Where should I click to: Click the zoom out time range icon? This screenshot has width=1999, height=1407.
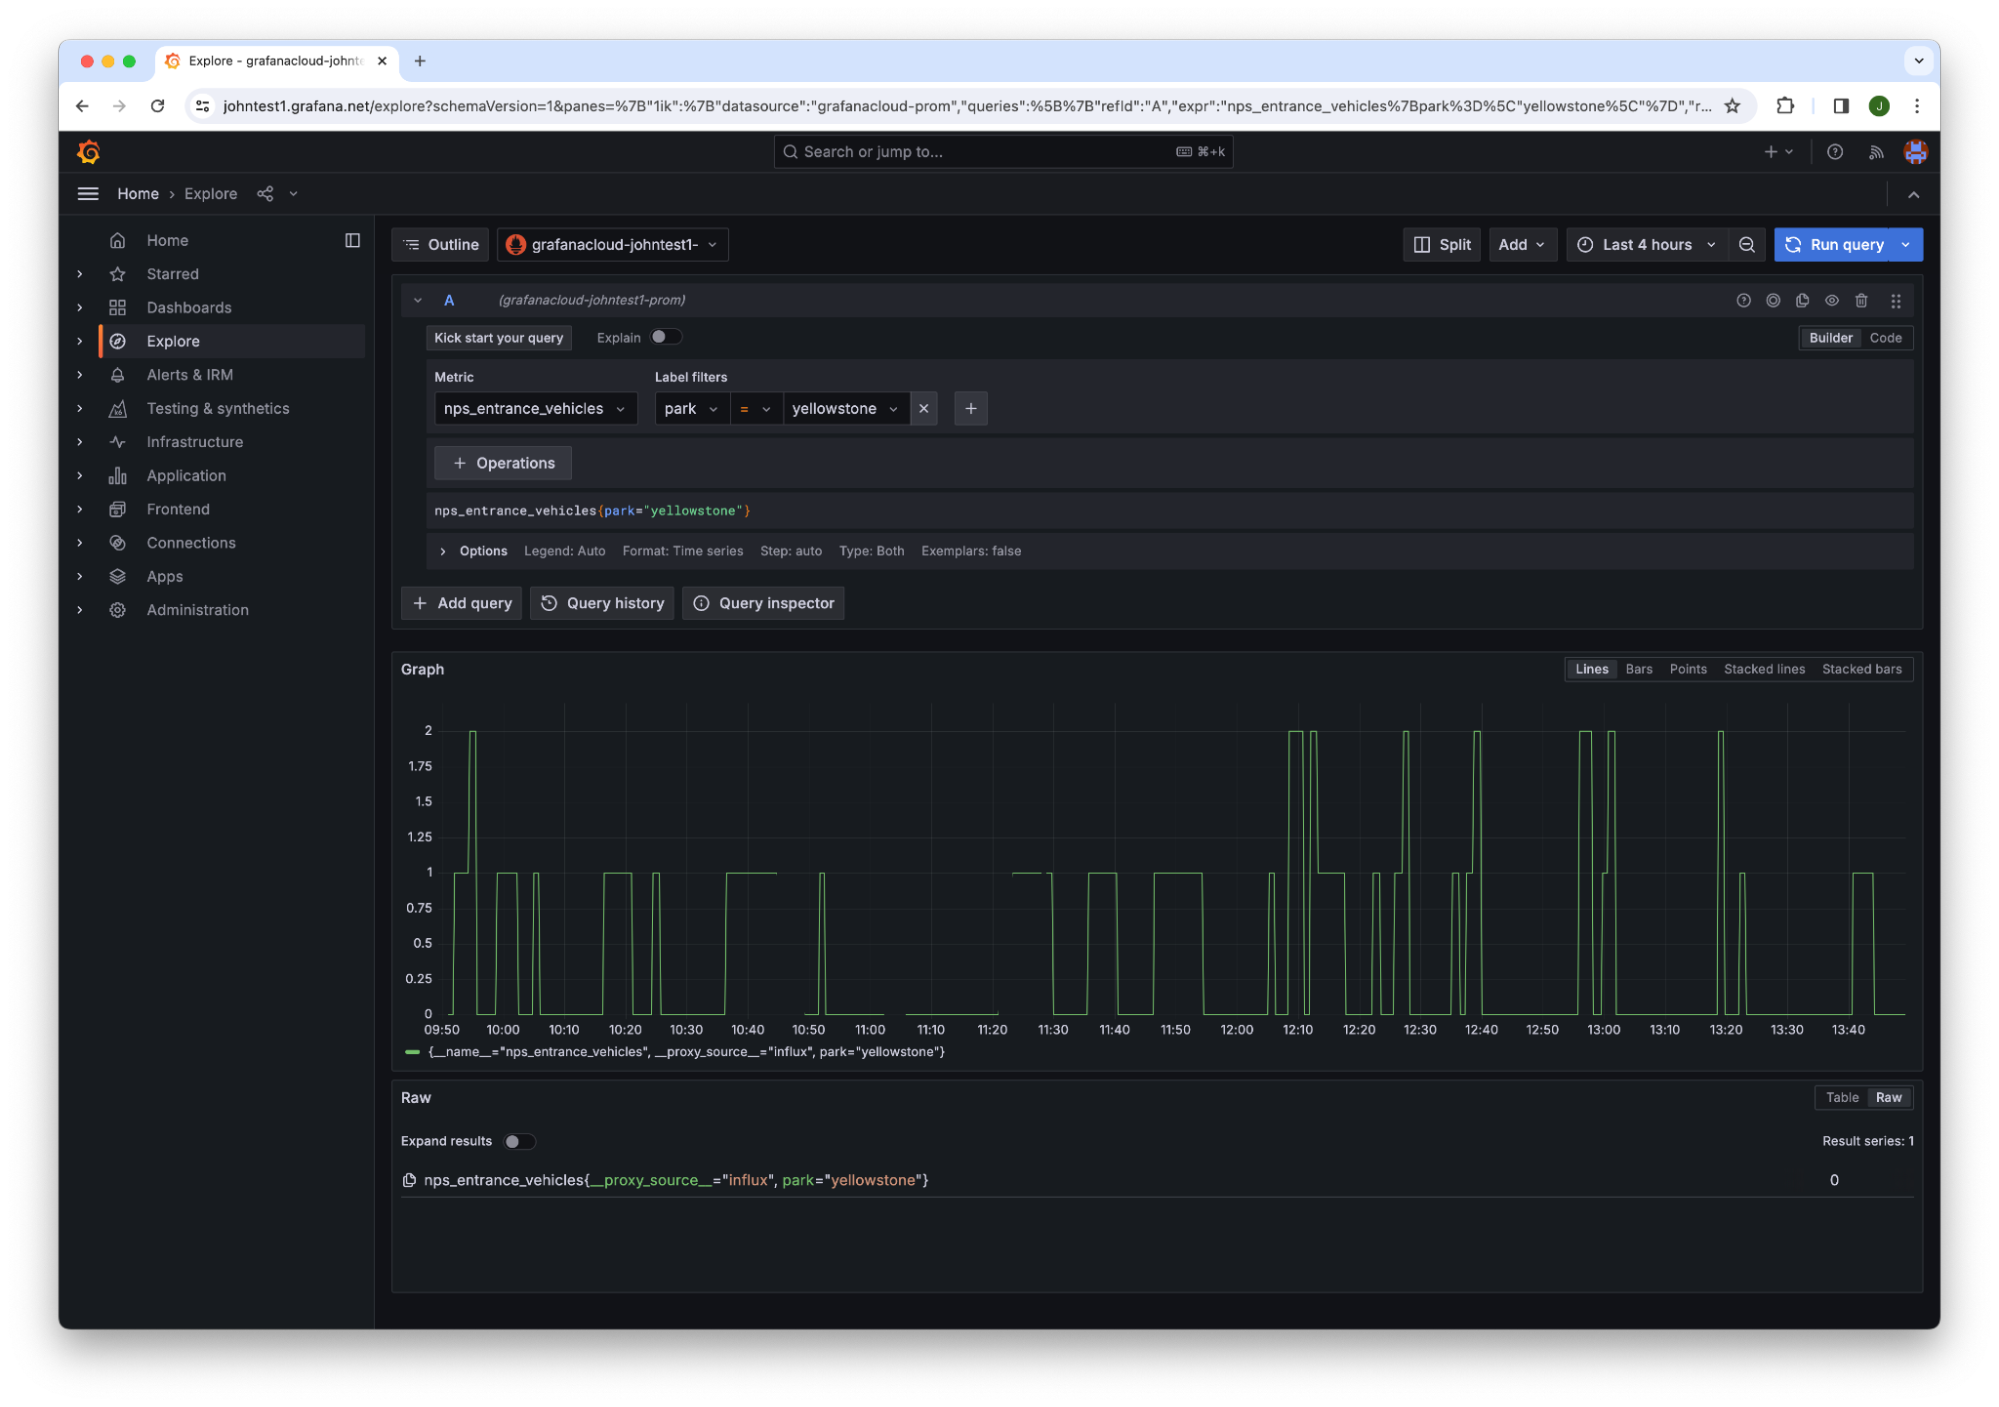click(x=1747, y=245)
